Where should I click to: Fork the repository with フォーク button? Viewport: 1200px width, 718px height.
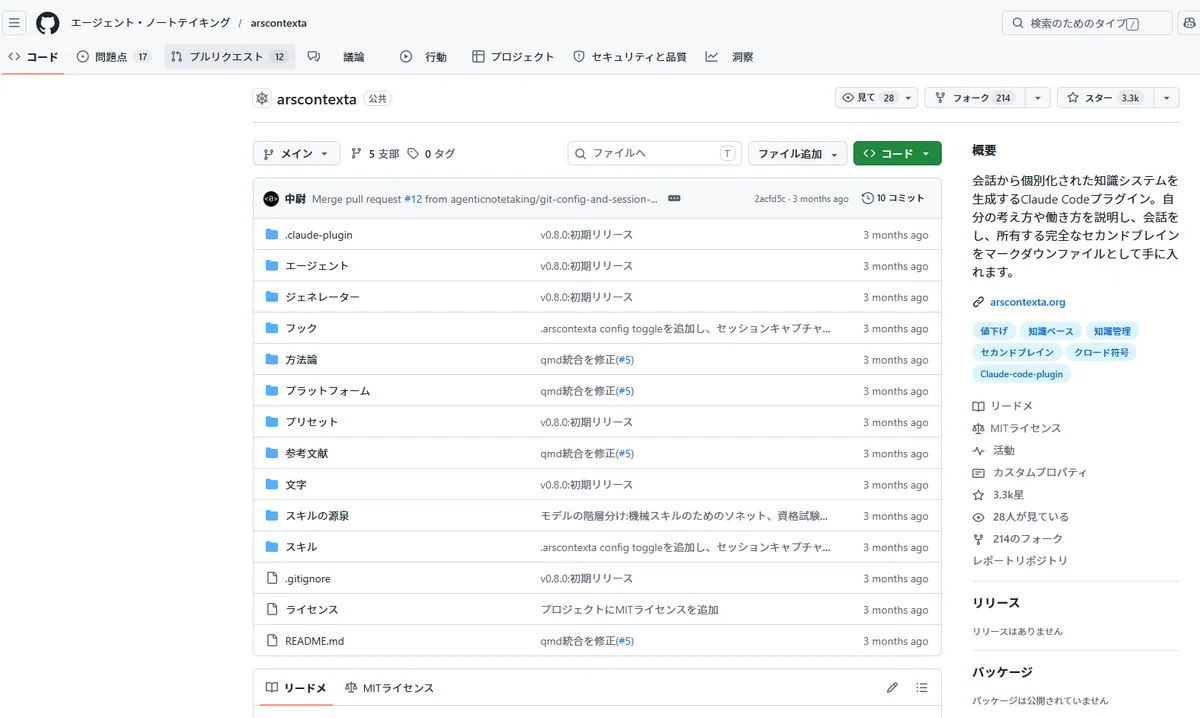(974, 98)
